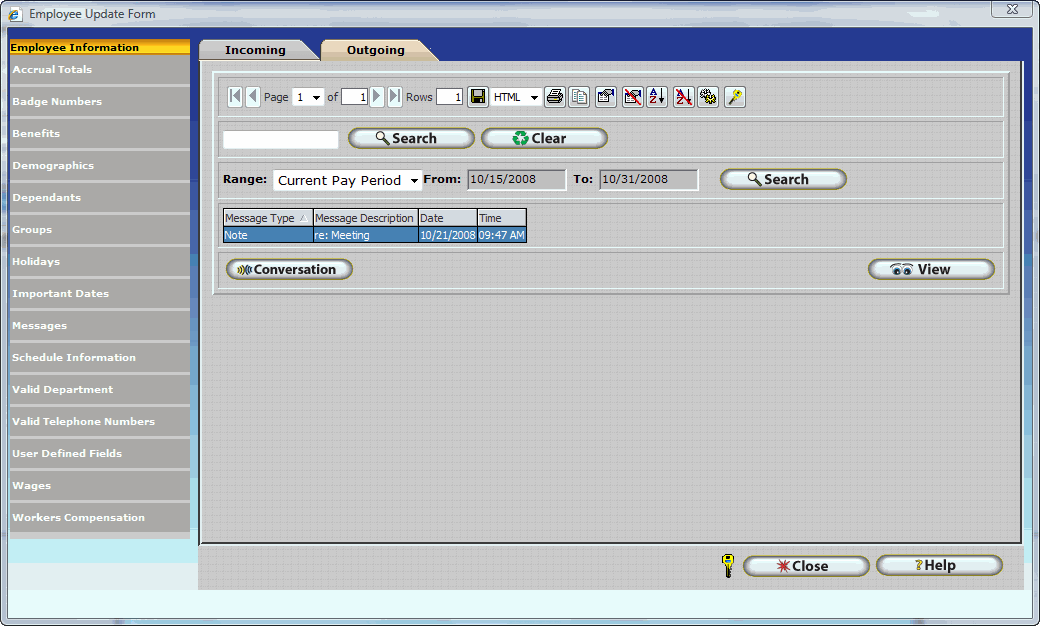Click the empty search text field

(x=281, y=139)
